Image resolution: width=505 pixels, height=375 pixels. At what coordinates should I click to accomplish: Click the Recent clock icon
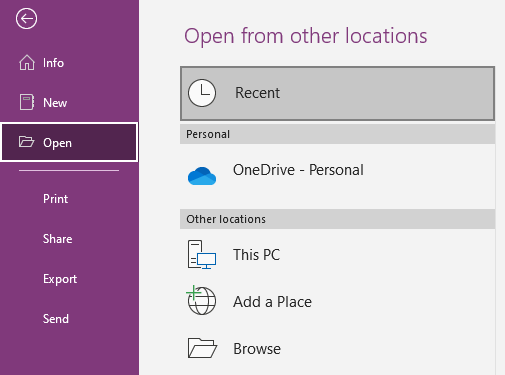tap(202, 93)
